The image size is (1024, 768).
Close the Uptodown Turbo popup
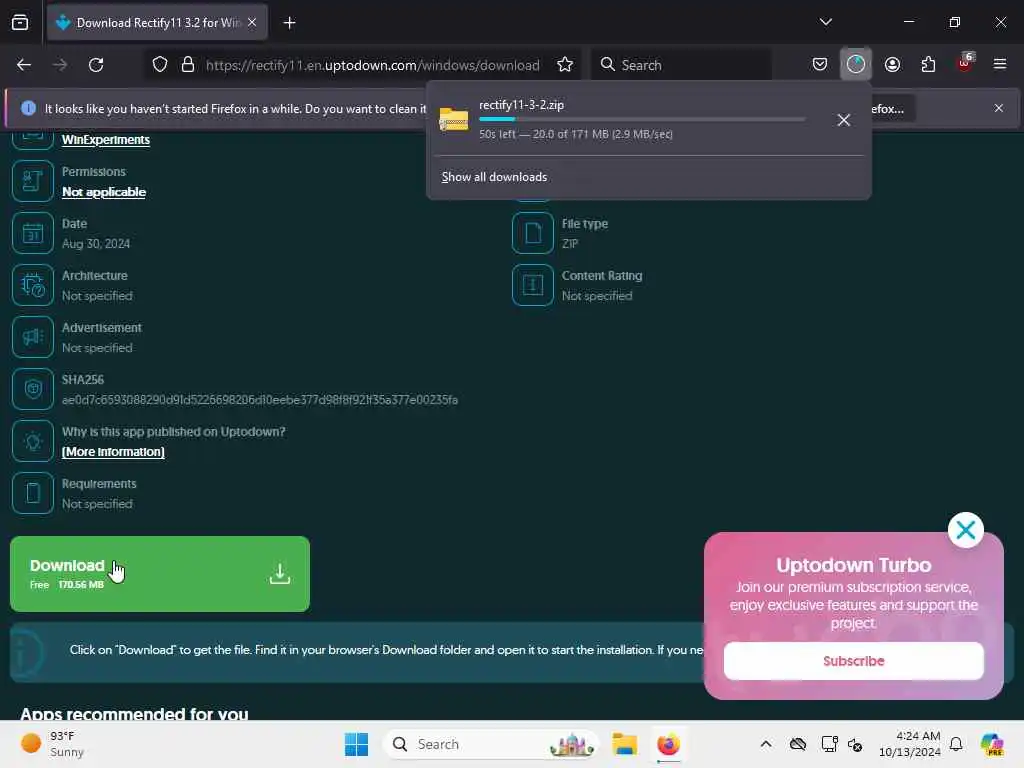(965, 530)
